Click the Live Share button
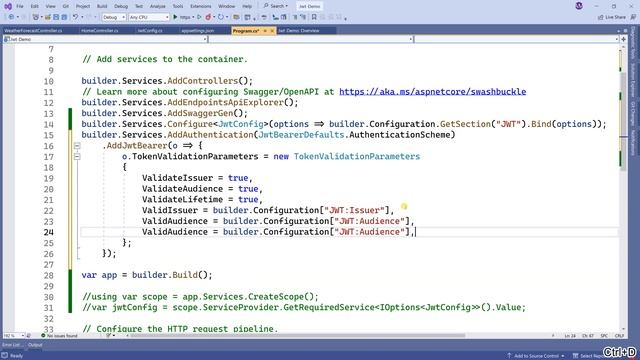The image size is (640, 360). 611,17
